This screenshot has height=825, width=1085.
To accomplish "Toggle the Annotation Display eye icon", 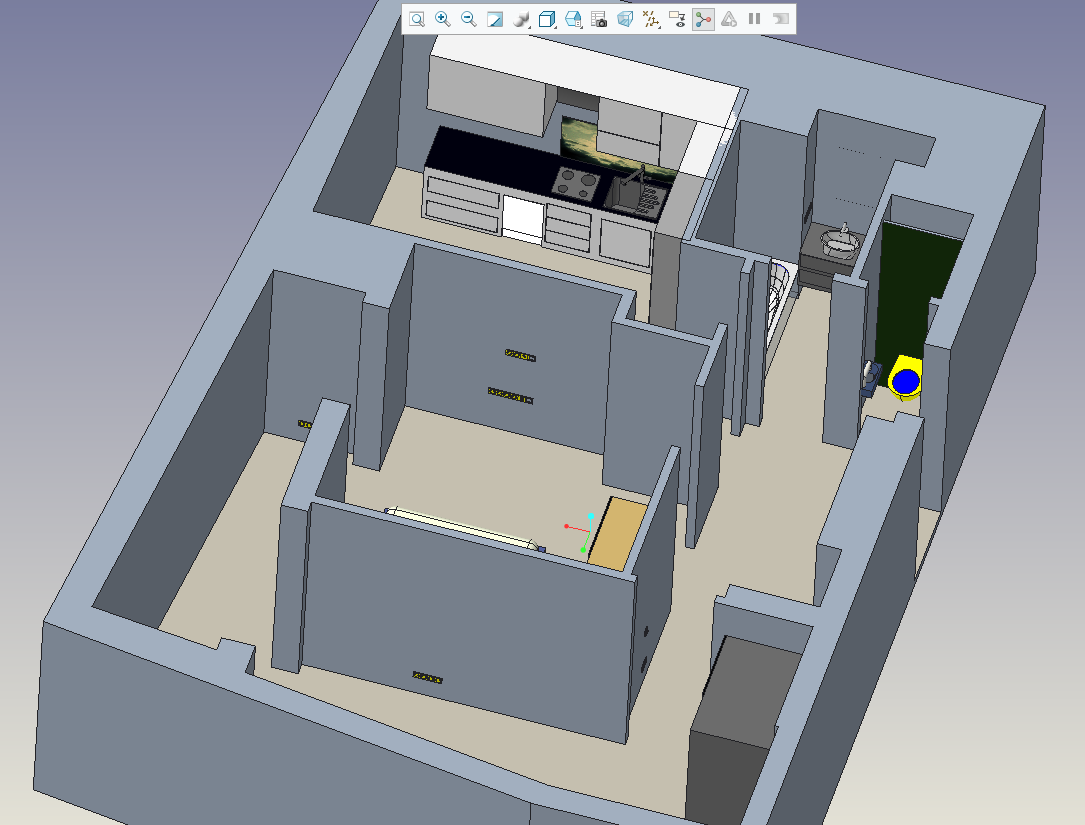I will (x=677, y=19).
